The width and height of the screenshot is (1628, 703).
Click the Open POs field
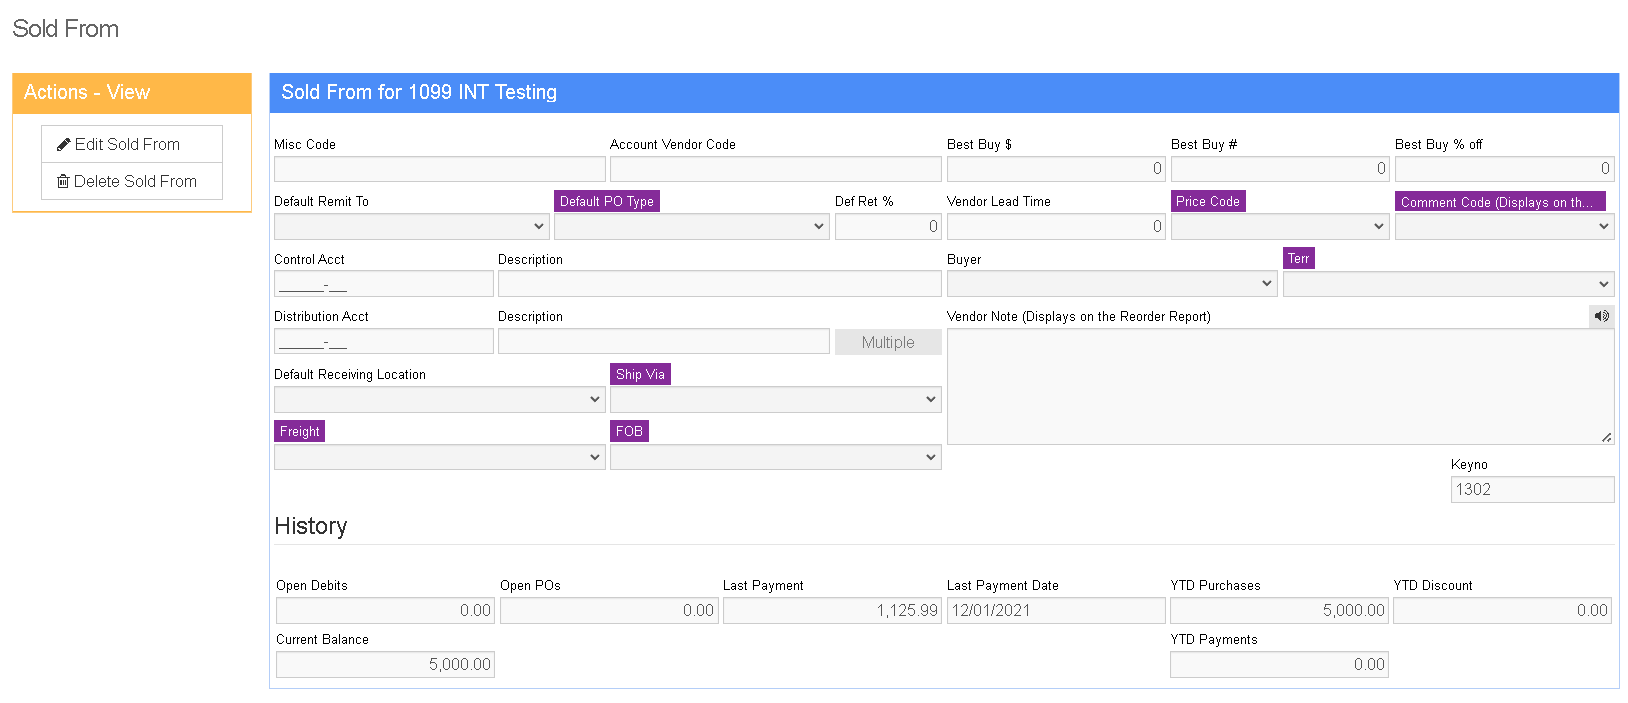(608, 611)
